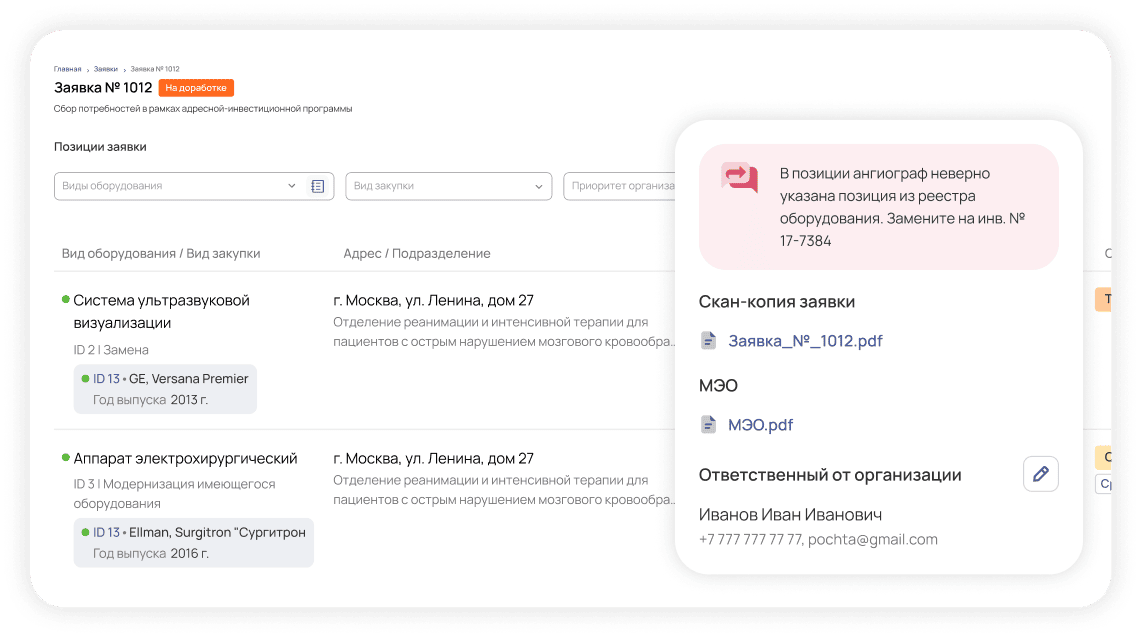Click the chat bubbles comment icon

(739, 177)
